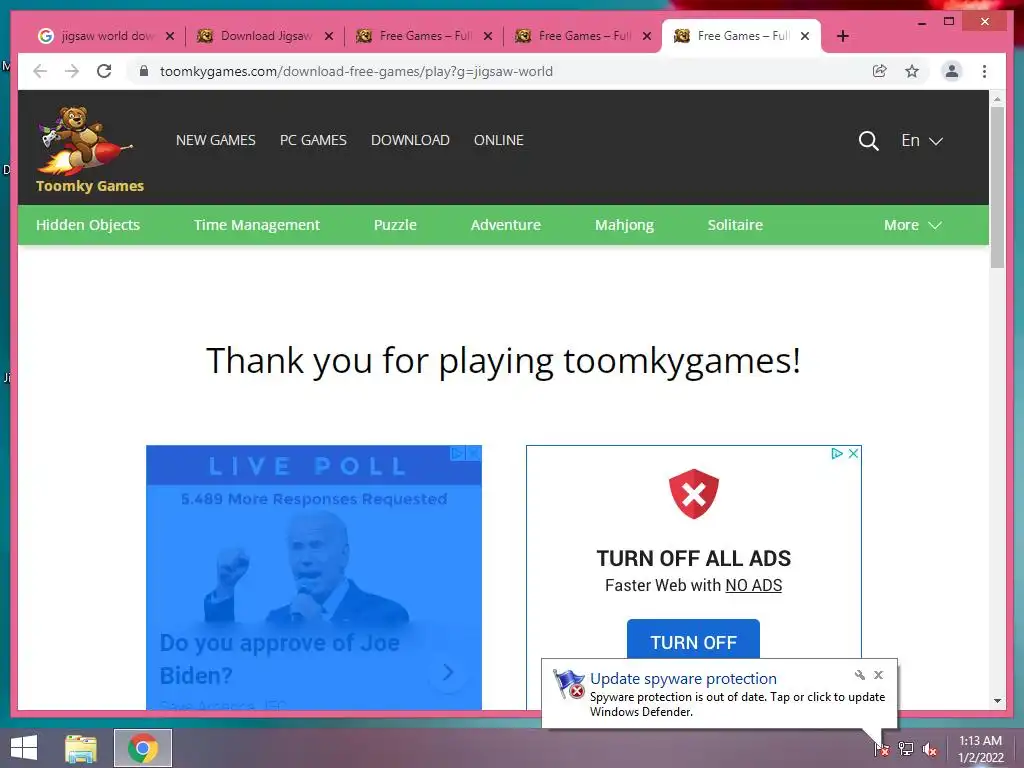The image size is (1024, 768).
Task: Open File Explorer from the taskbar
Action: tap(81, 748)
